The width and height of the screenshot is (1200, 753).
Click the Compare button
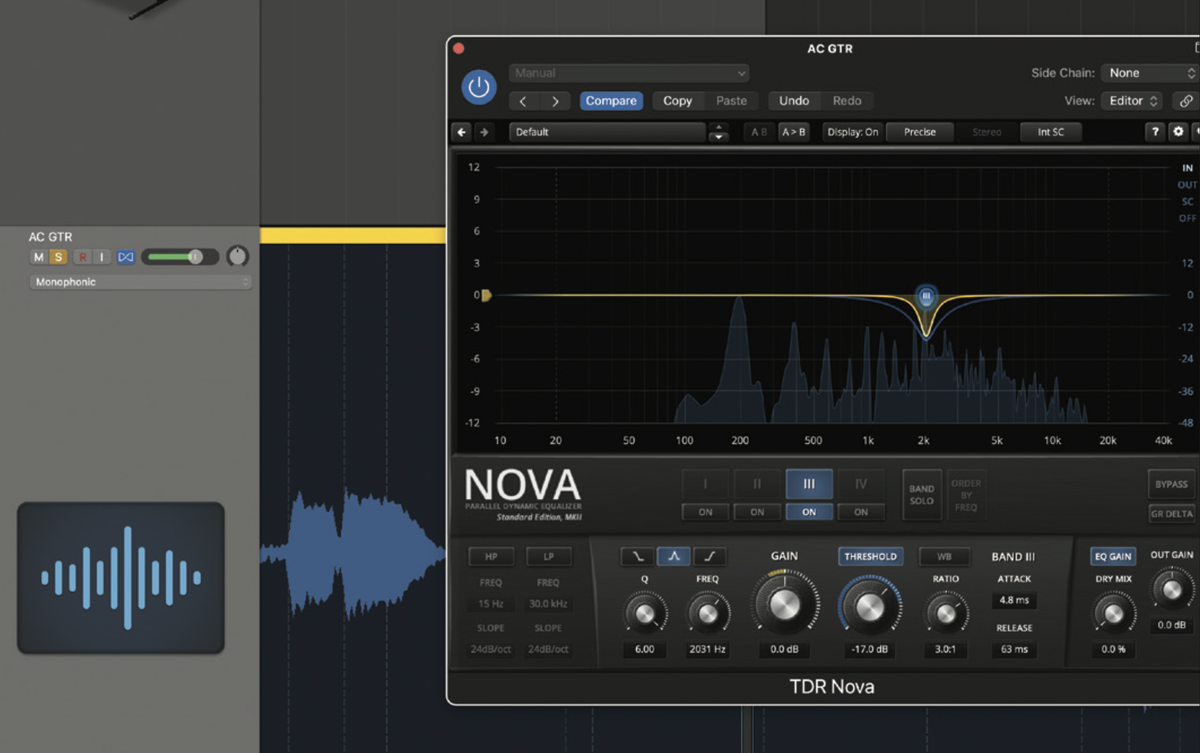[x=611, y=100]
